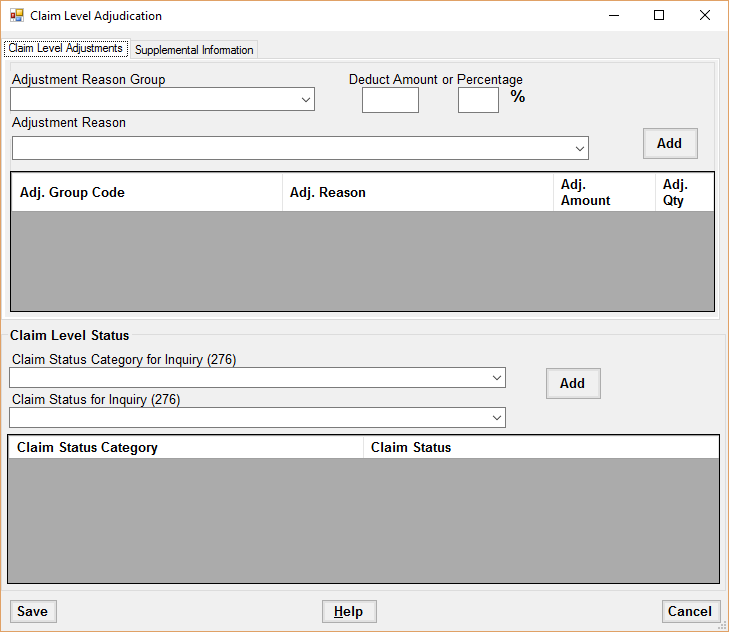
Task: Click the Adj. Reason column header
Action: 417,192
